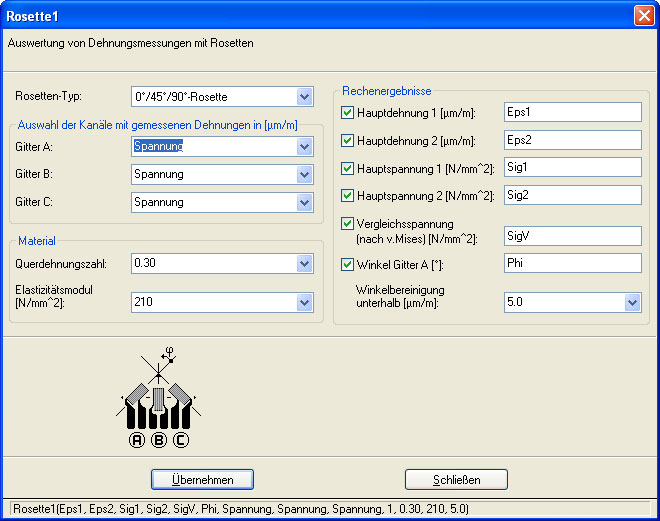
Task: Disable Hauptspannung 1 result
Action: point(348,169)
